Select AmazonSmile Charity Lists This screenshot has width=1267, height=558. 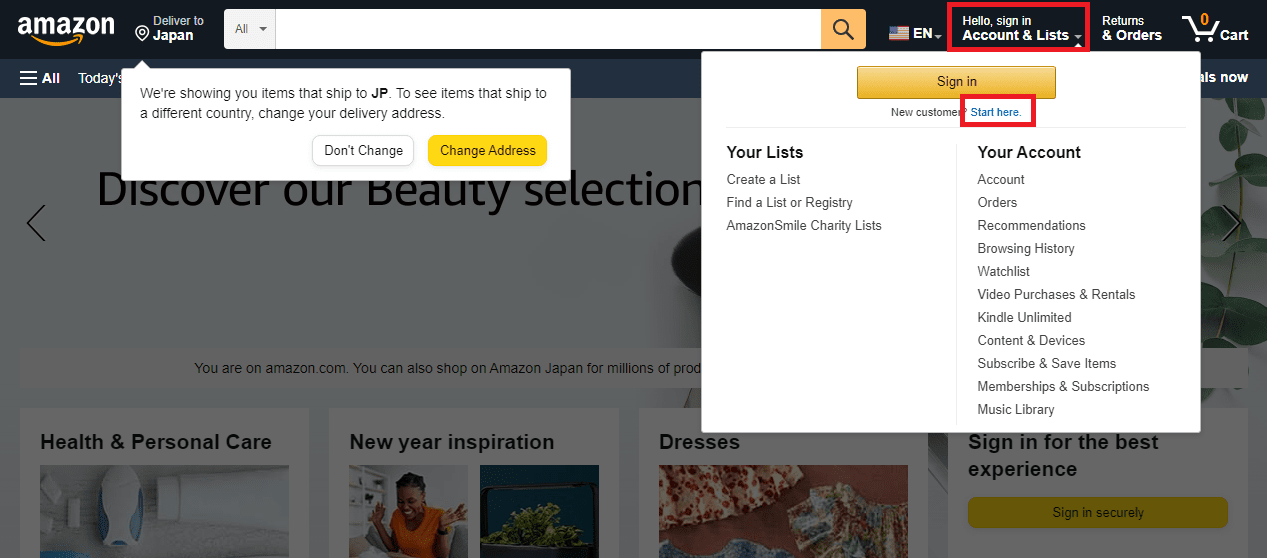tap(804, 226)
